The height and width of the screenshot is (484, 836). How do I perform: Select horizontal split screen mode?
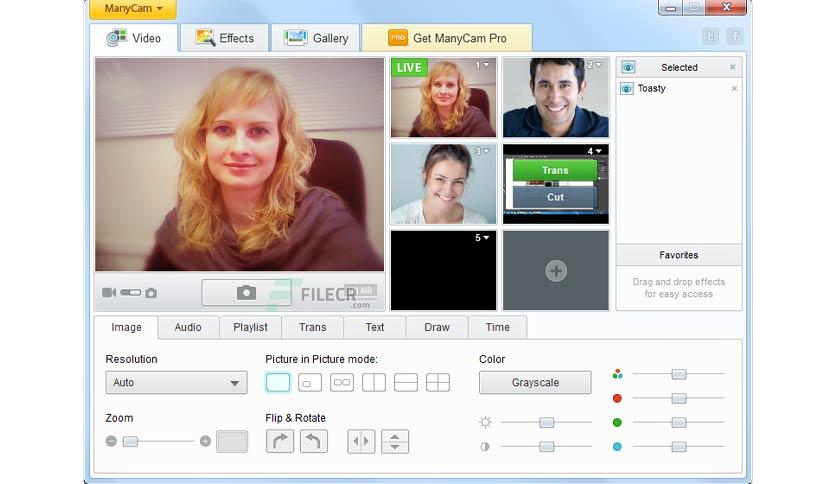(406, 383)
